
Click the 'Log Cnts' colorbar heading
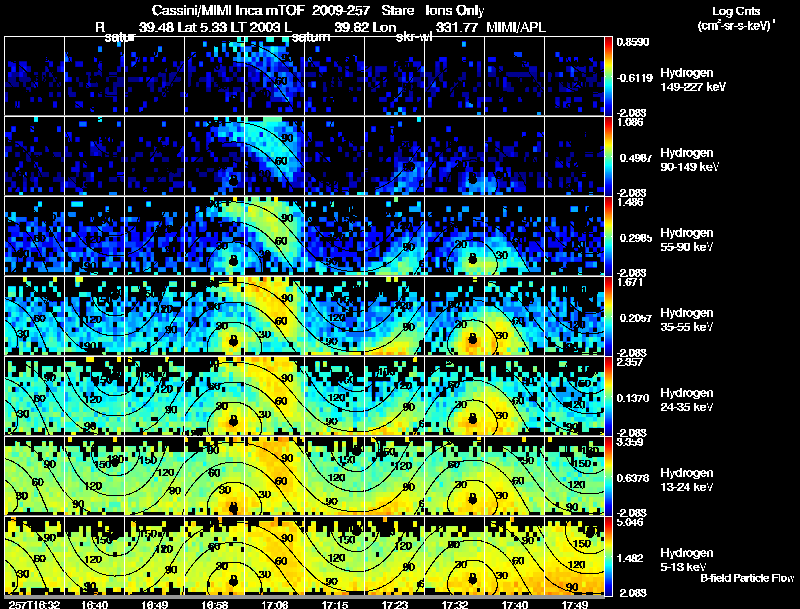click(x=736, y=11)
